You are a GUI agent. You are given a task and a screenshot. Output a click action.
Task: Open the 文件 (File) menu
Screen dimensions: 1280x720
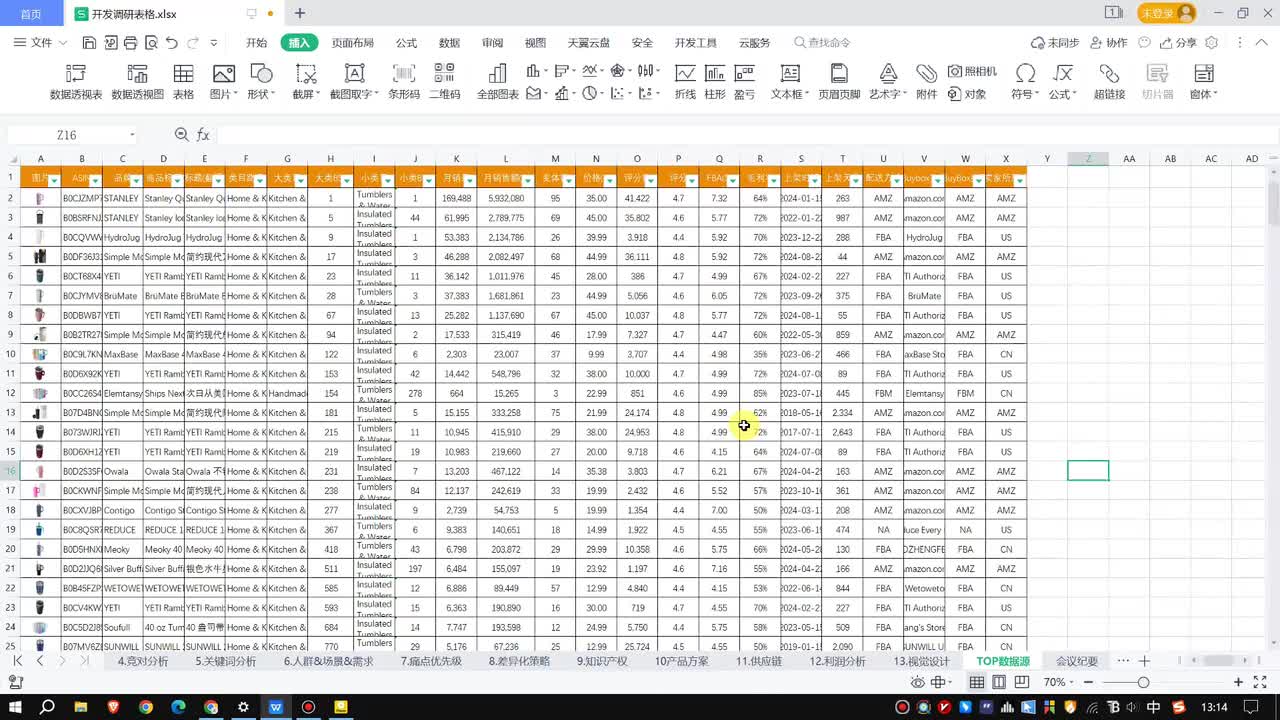pos(40,43)
